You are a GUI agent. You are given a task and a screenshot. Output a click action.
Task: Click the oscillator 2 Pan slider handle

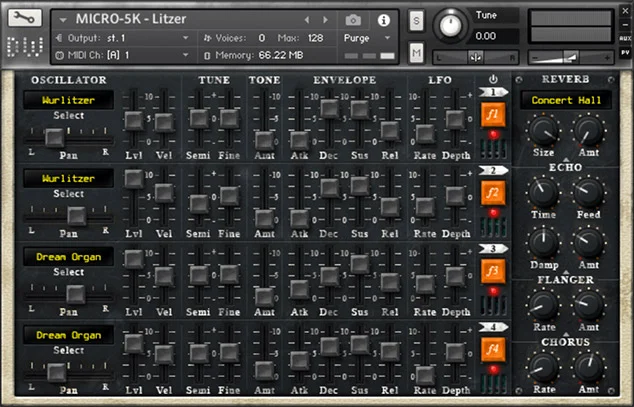[76, 216]
